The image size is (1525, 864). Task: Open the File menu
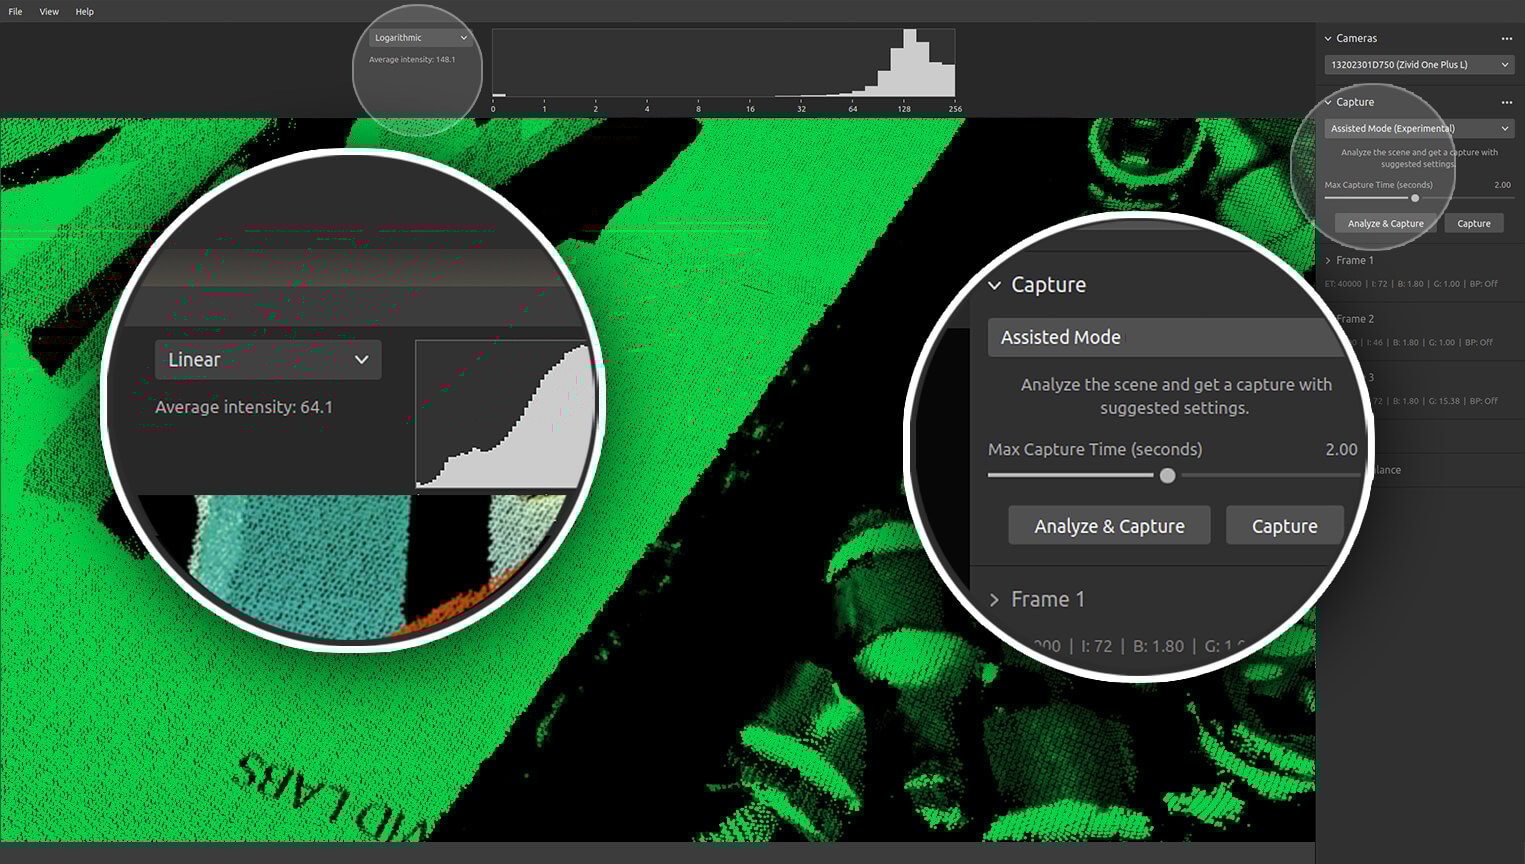[15, 12]
